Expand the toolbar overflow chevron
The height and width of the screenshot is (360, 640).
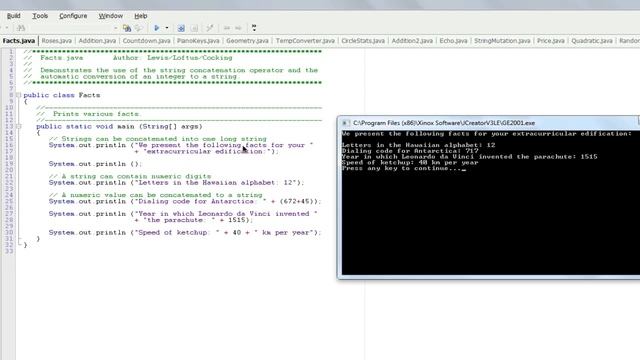point(254,28)
